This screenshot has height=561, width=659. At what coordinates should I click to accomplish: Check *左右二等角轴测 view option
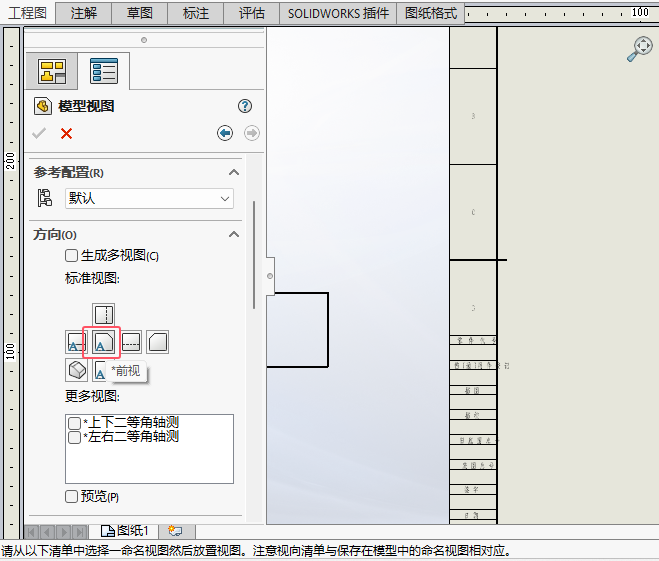point(74,437)
